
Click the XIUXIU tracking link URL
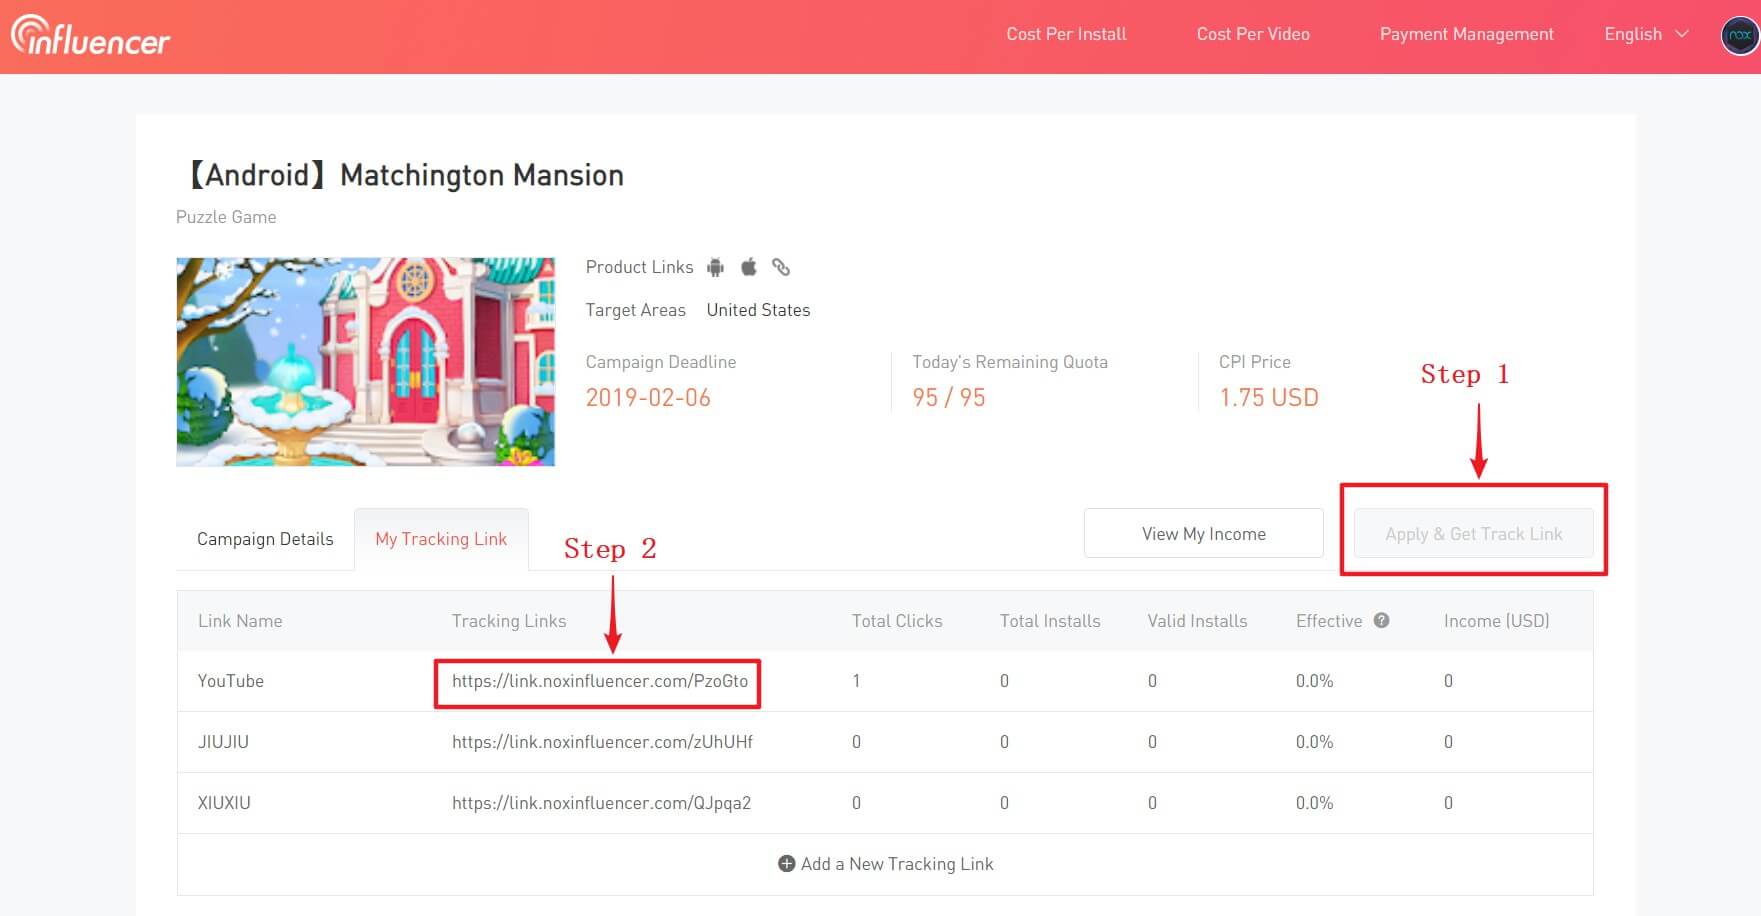point(601,803)
